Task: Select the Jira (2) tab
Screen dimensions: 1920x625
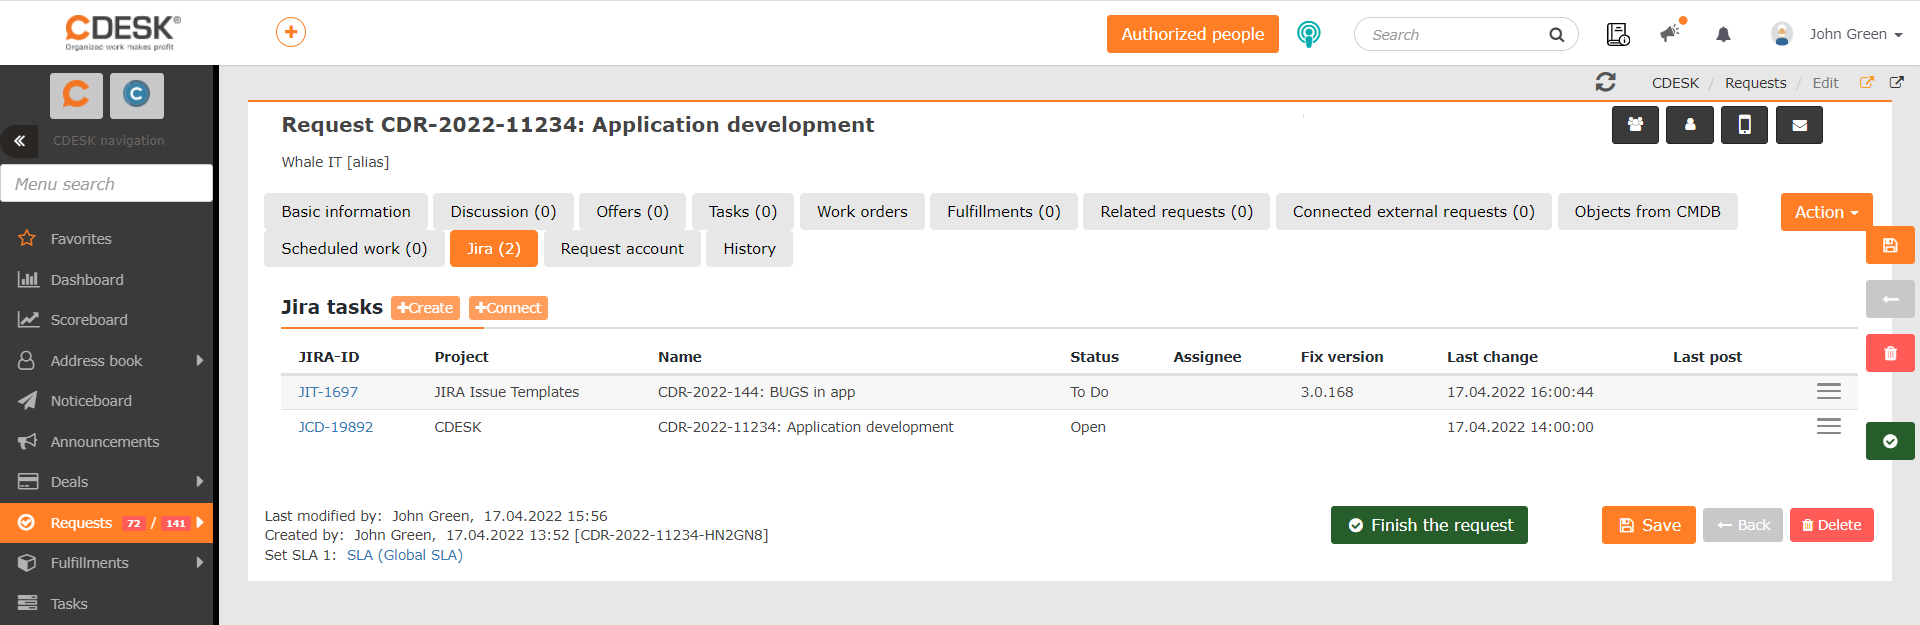Action: [494, 249]
